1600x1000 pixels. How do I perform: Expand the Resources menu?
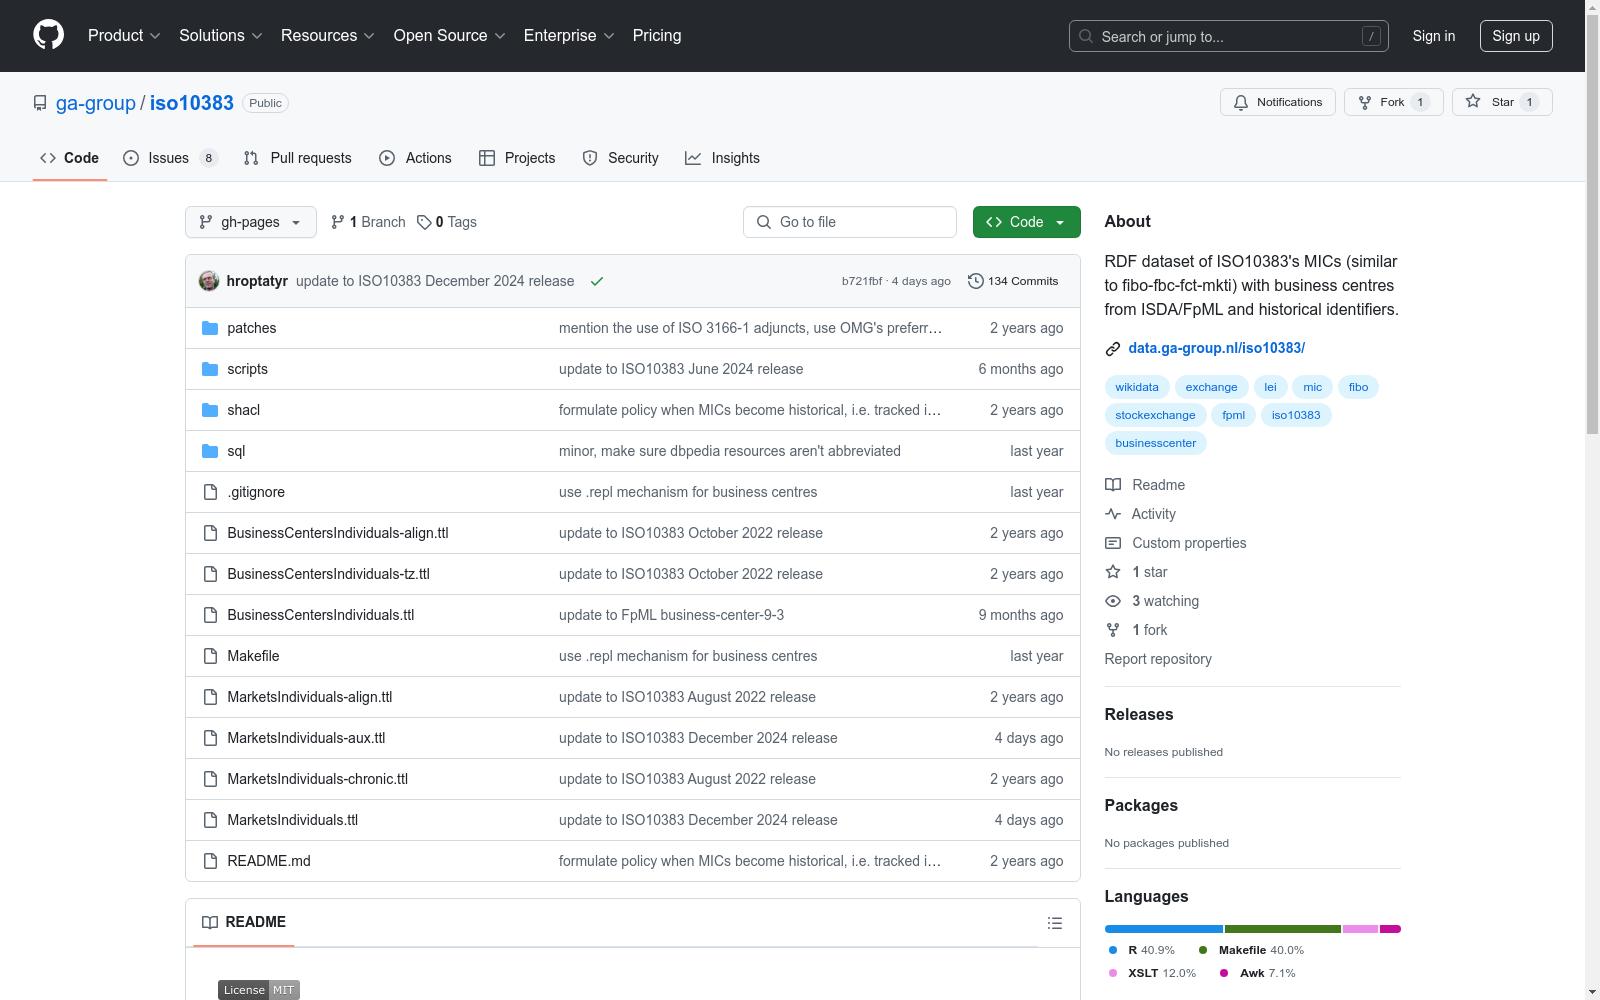[328, 35]
